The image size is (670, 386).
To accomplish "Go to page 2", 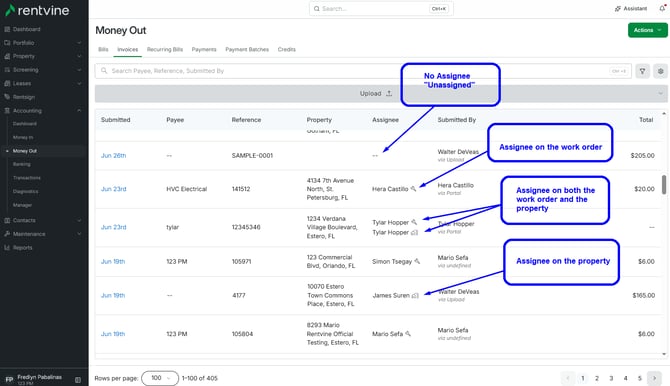I will click(x=597, y=378).
